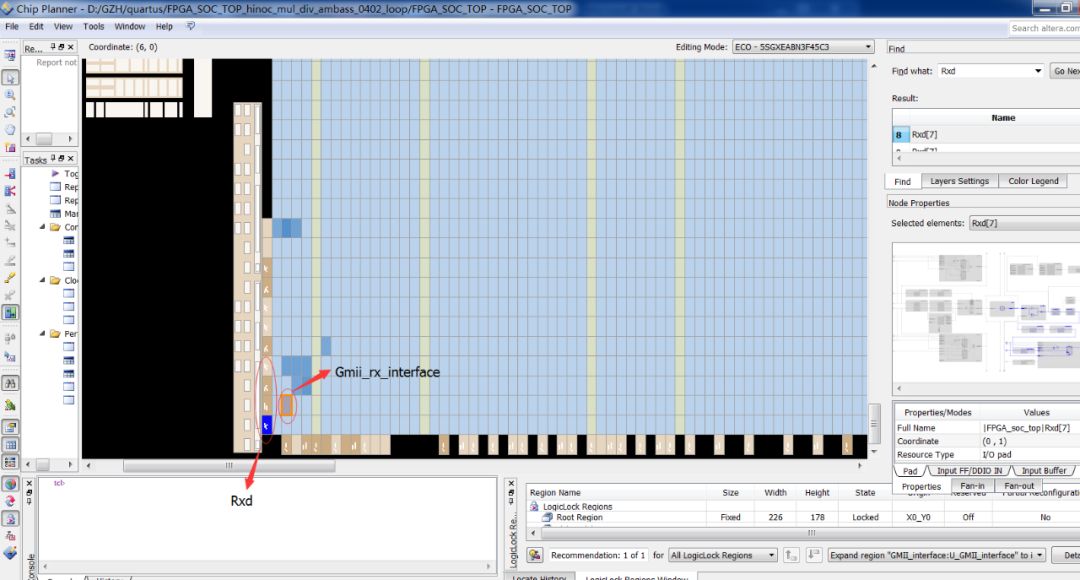This screenshot has height=580, width=1080.
Task: Switch to the Fan-out tab
Action: pos(1019,486)
